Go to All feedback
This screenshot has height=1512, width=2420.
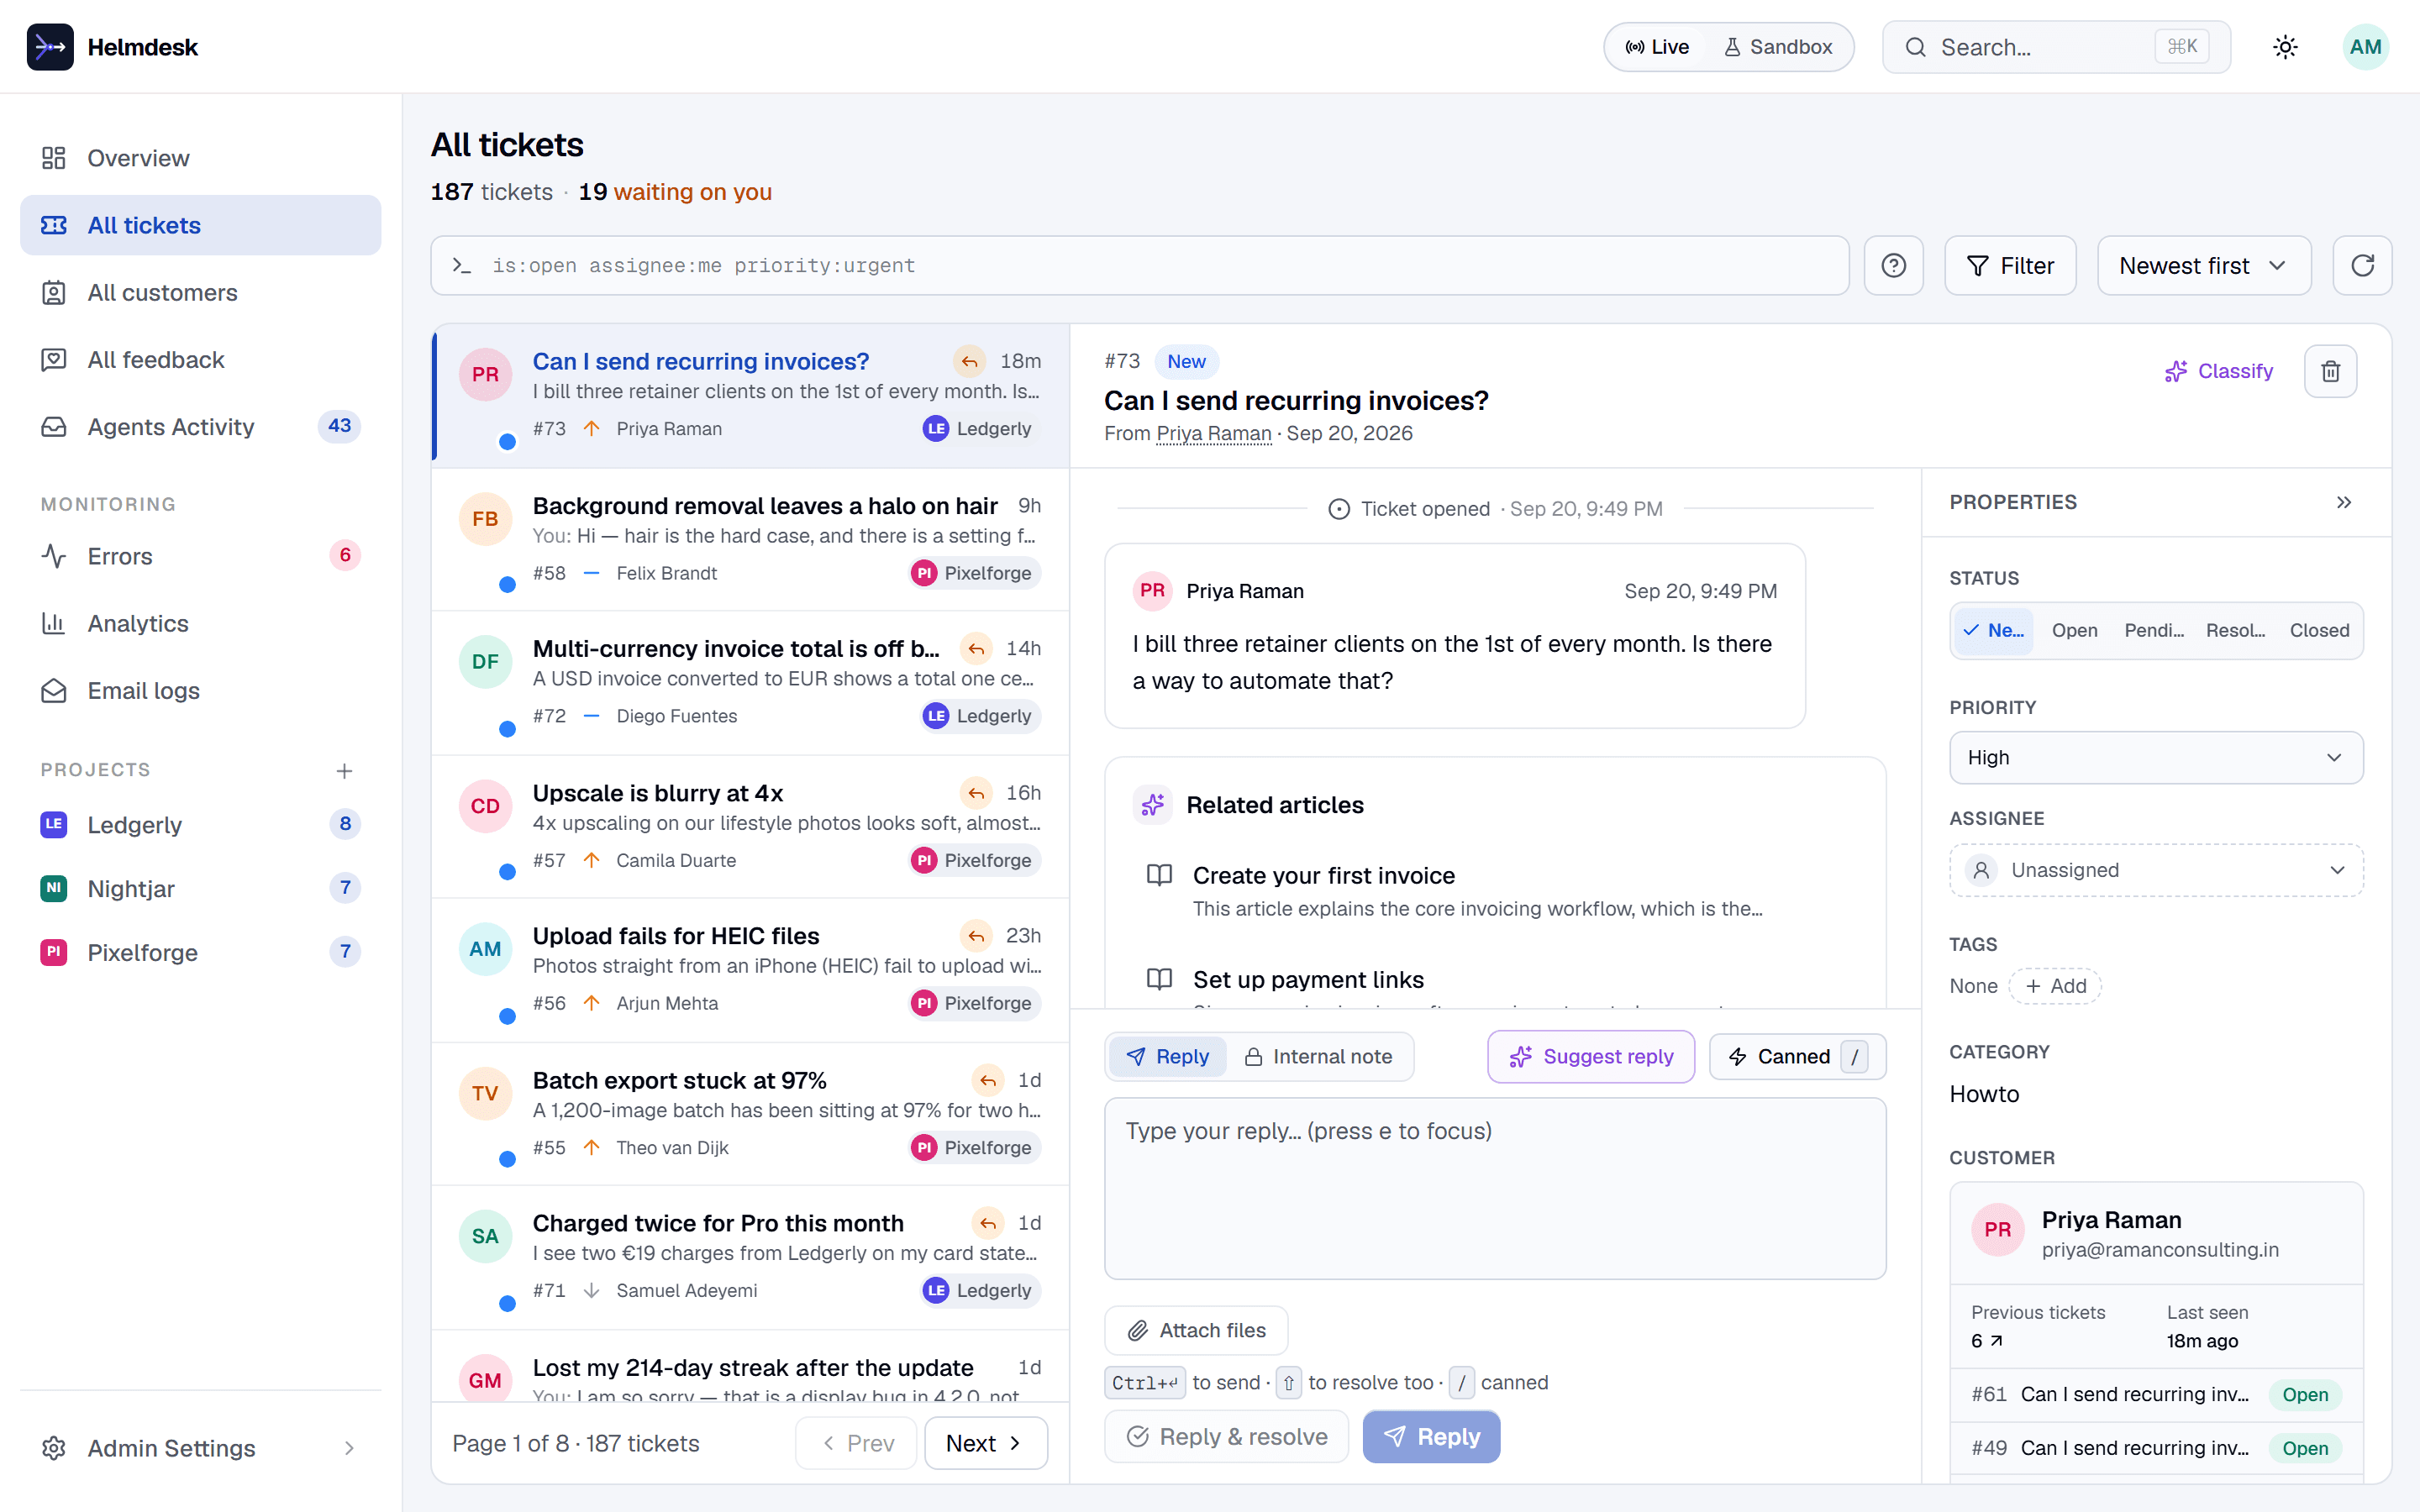[x=200, y=359]
